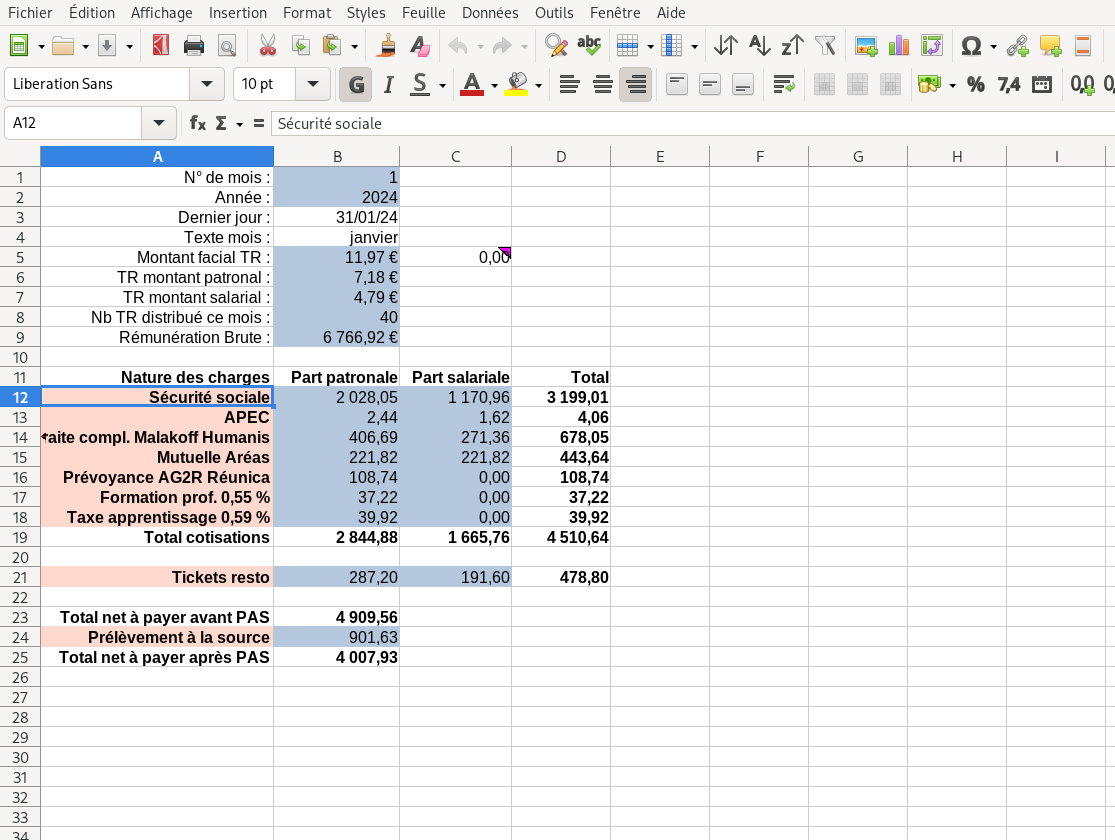Cut selection with the scissors icon
1115x840 pixels.
click(x=267, y=46)
